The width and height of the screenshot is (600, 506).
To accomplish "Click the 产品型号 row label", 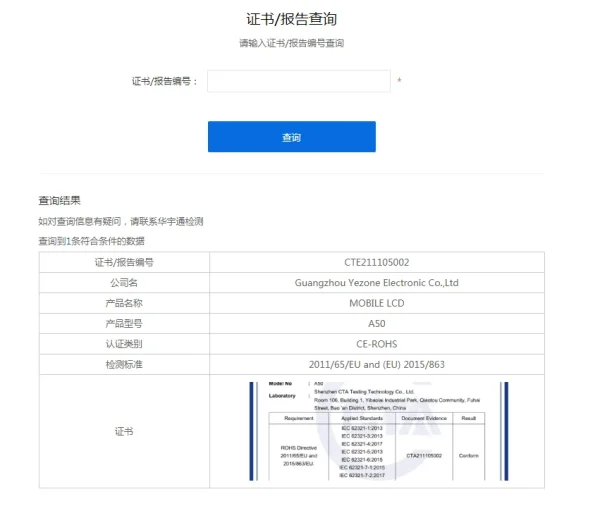I will click(124, 323).
